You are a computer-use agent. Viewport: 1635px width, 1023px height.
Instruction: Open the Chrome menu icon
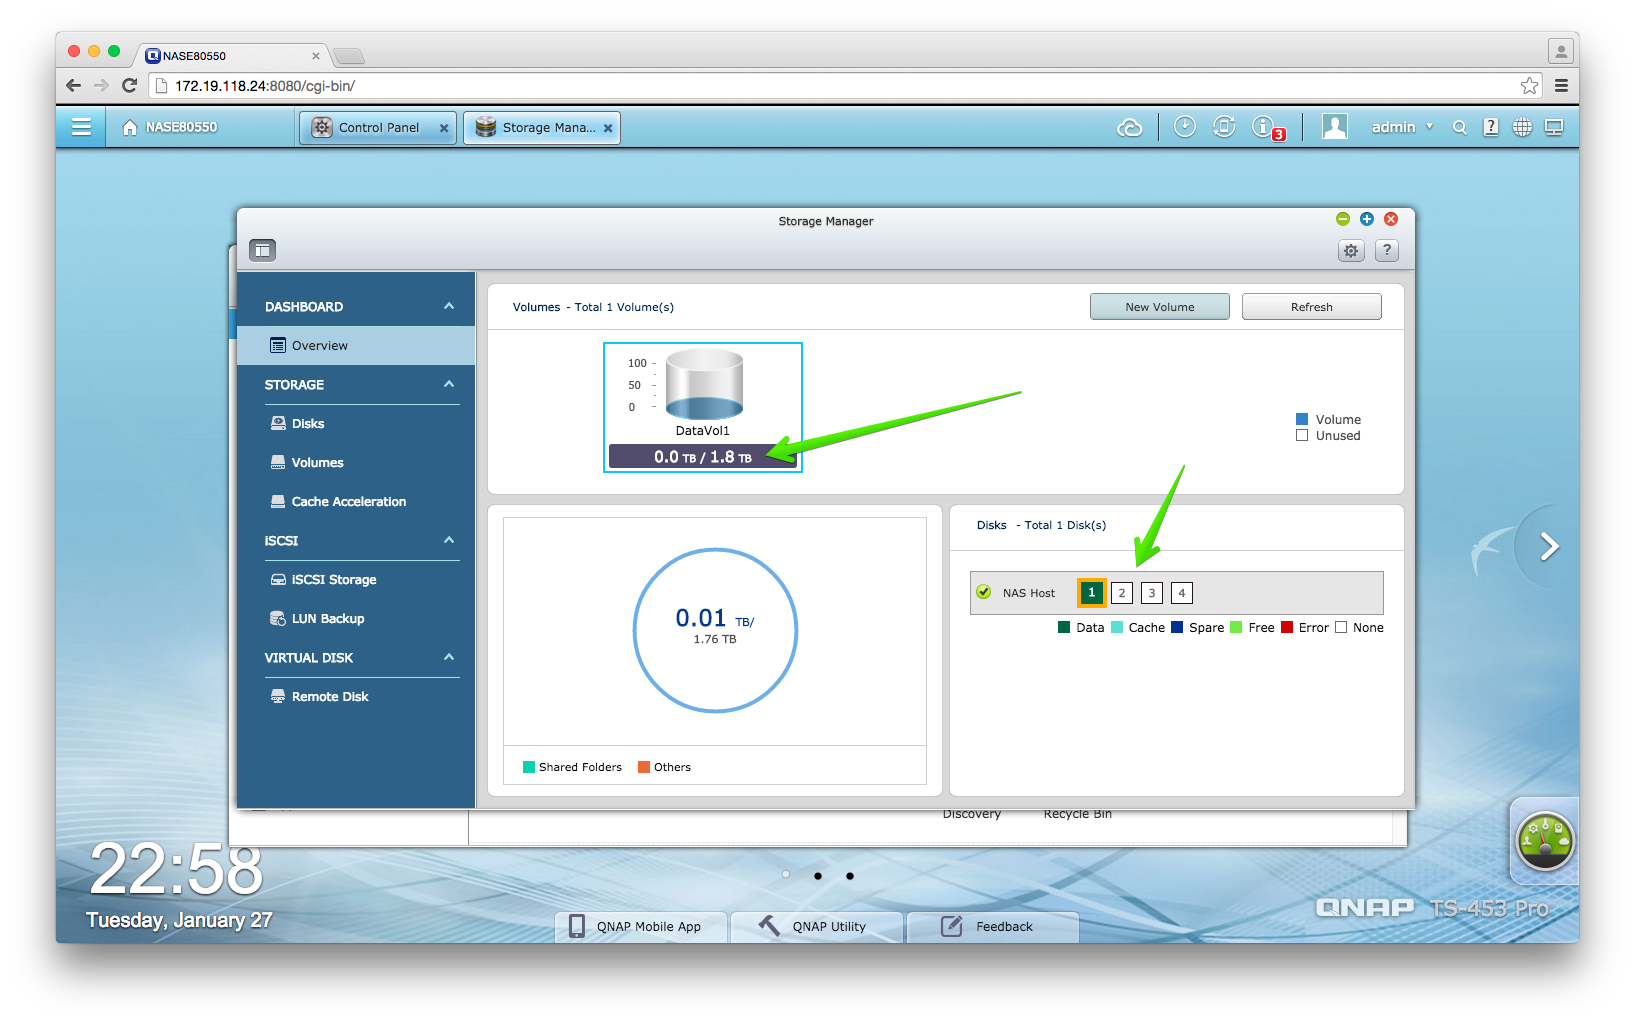pos(1561,86)
